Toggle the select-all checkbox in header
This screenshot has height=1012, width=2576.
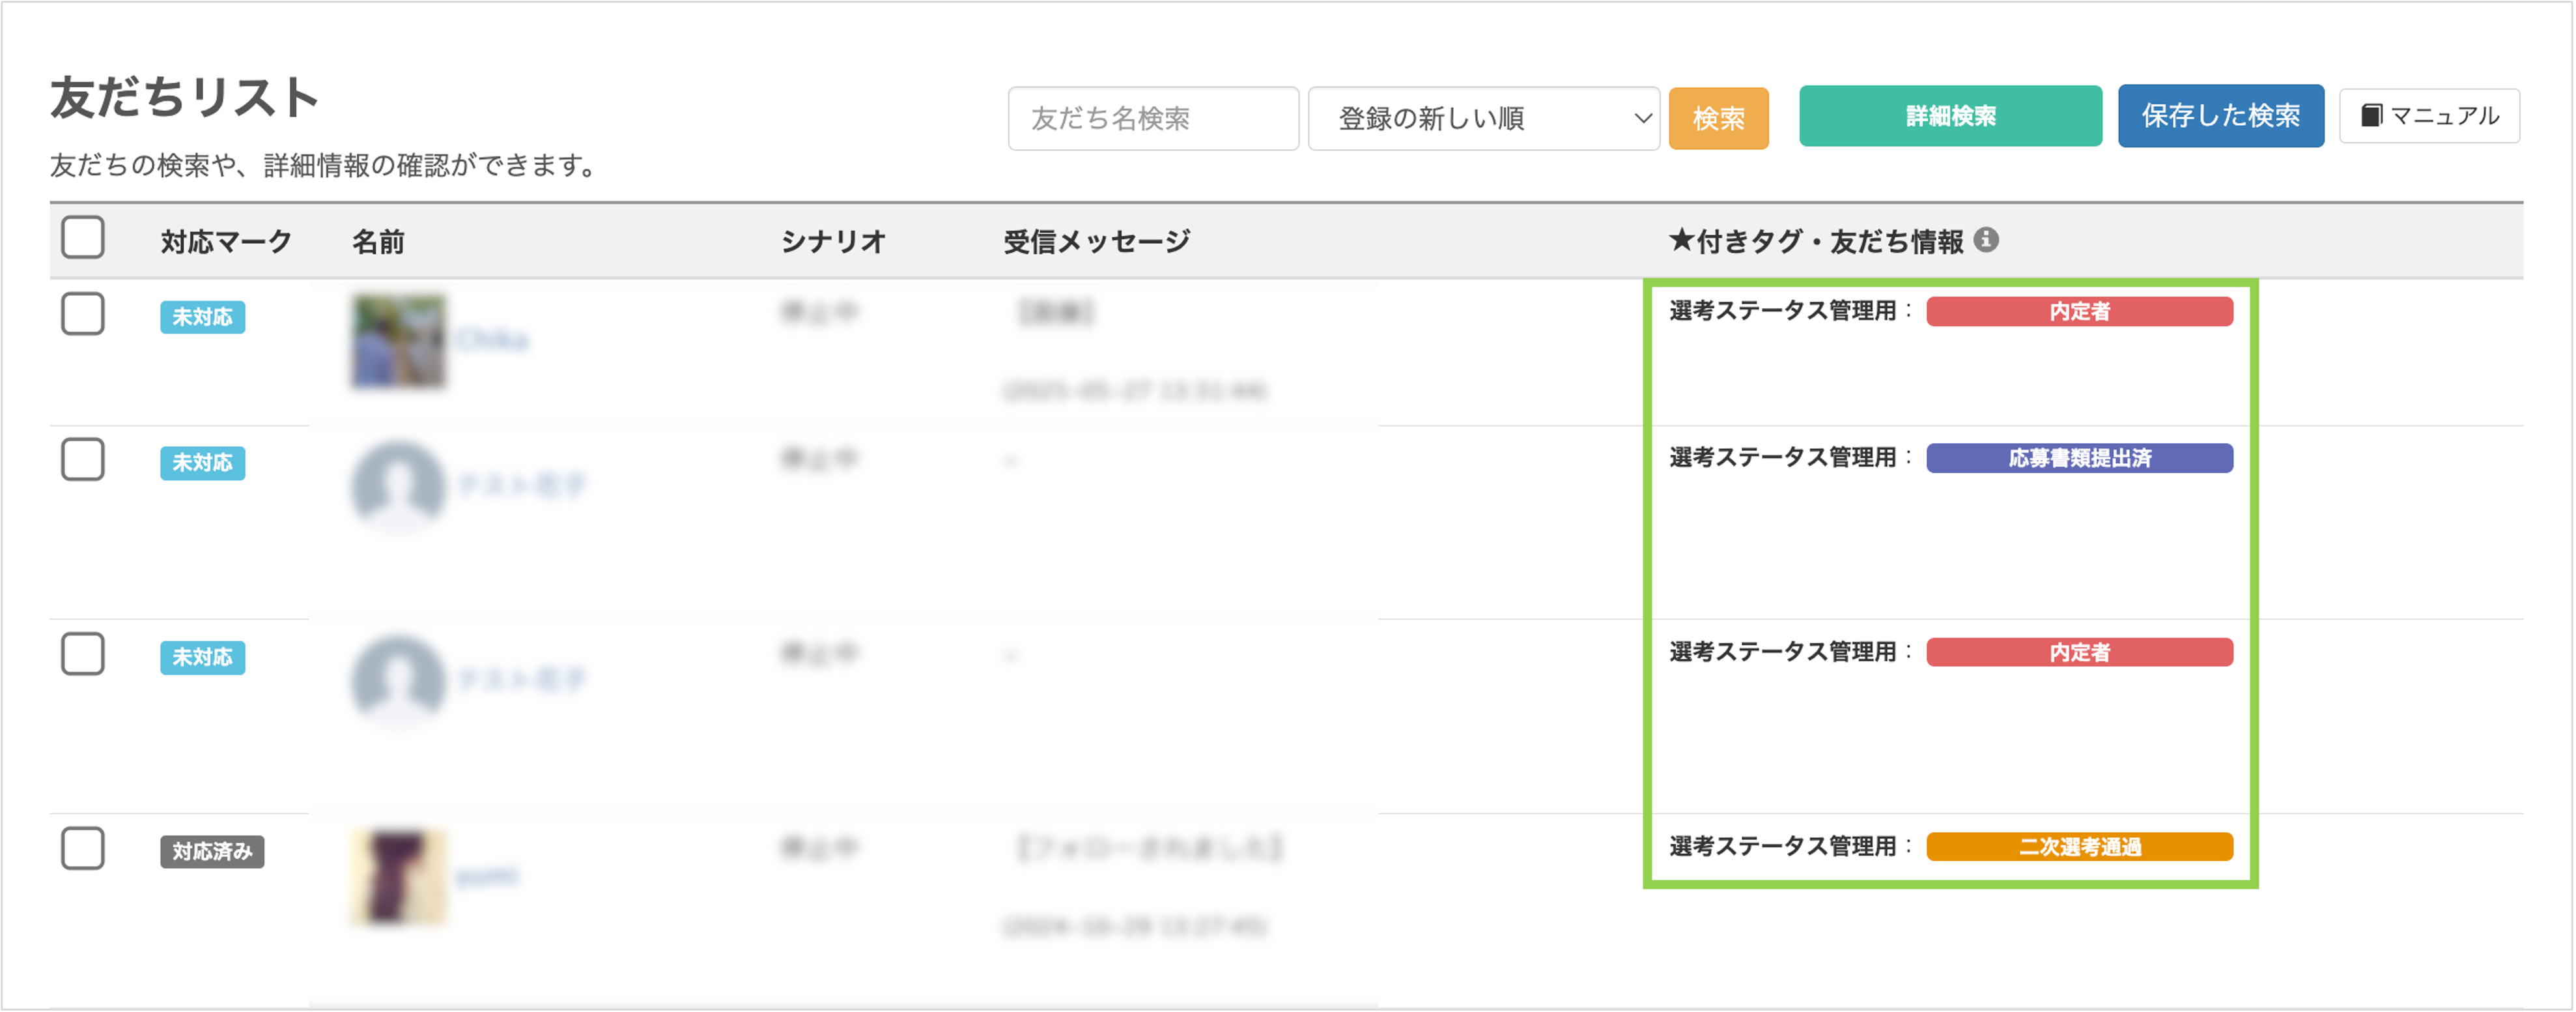point(83,238)
